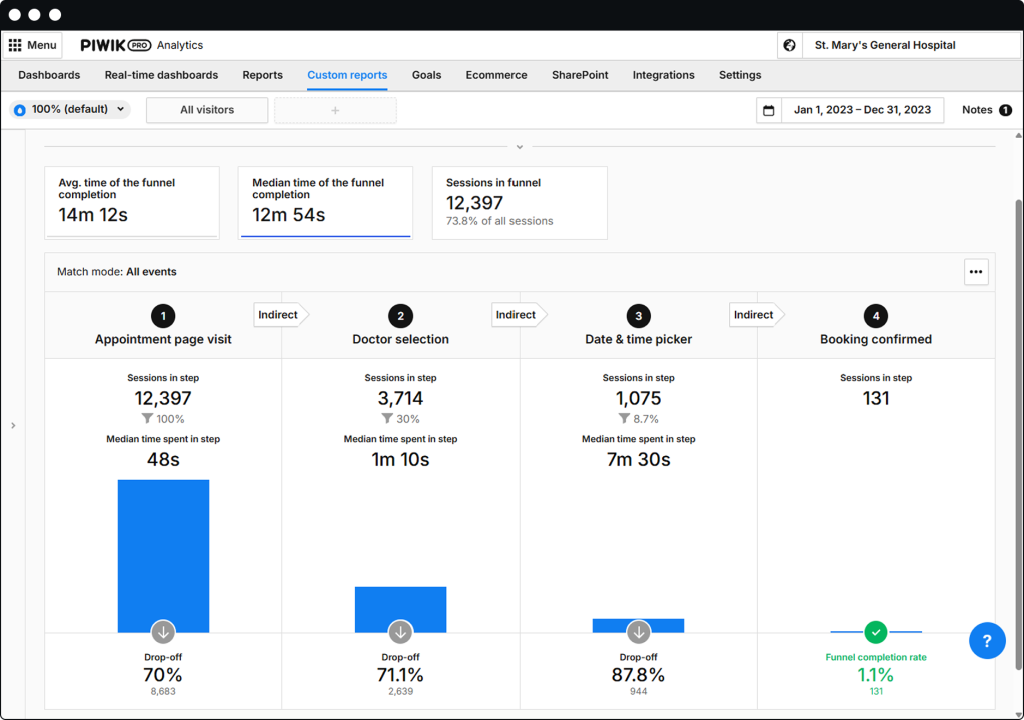Click the calendar icon for date range
The width and height of the screenshot is (1024, 720).
(769, 110)
